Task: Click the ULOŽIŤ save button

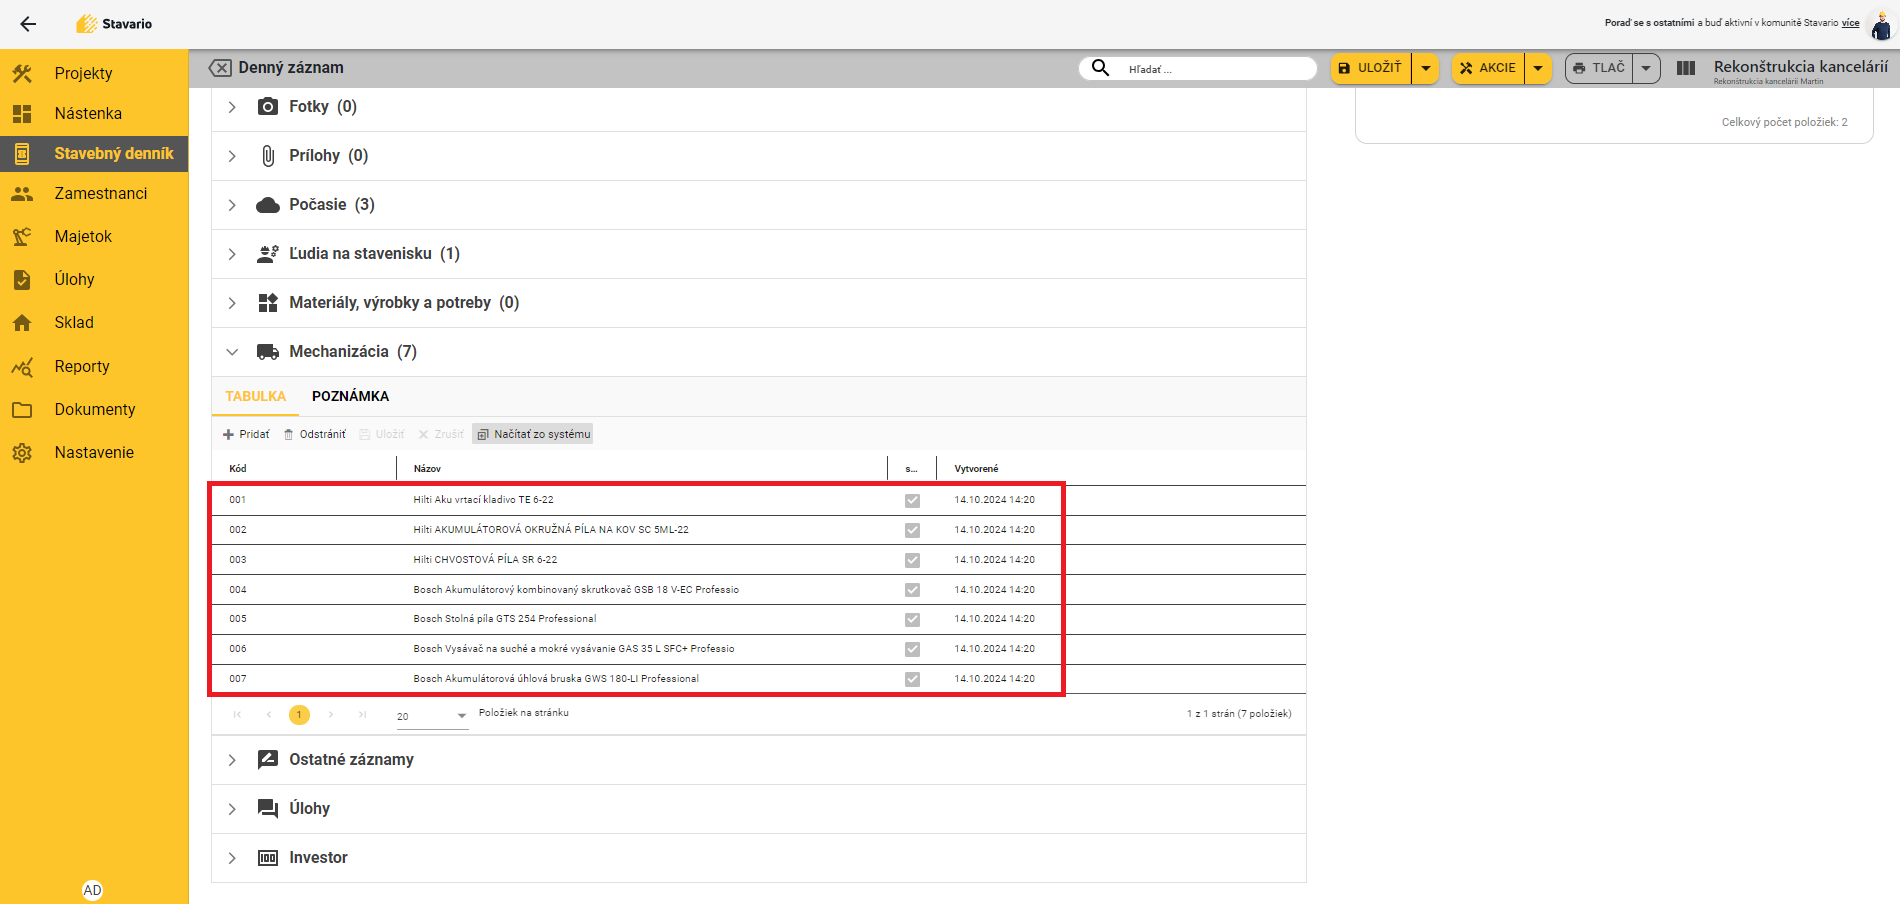Action: [1371, 67]
